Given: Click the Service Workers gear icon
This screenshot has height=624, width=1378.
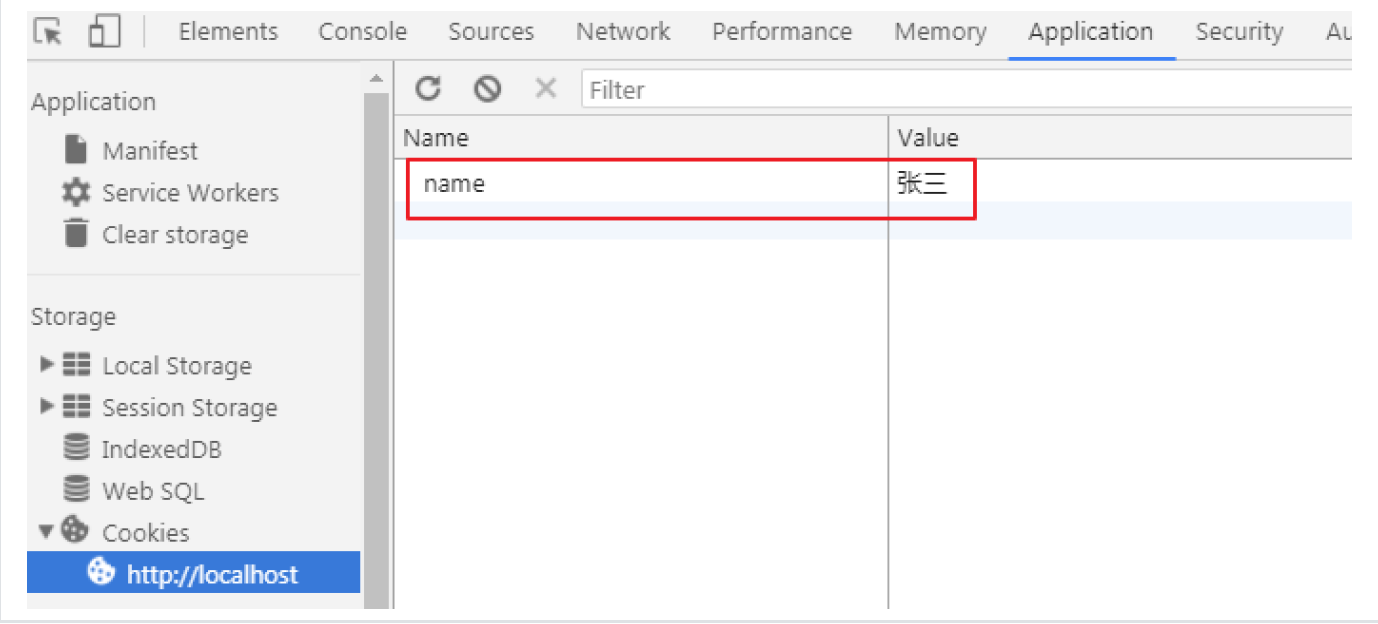Looking at the screenshot, I should [x=76, y=192].
